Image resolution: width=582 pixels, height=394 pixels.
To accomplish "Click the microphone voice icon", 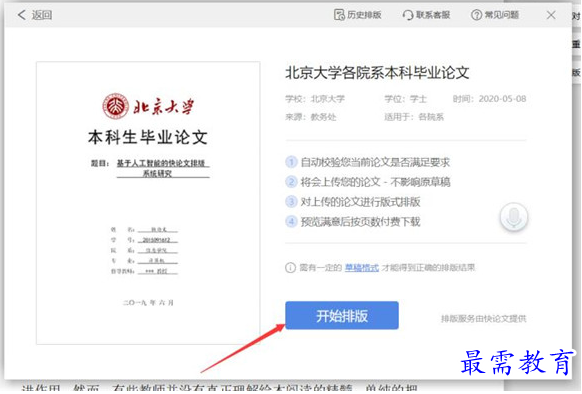I will pyautogui.click(x=514, y=217).
